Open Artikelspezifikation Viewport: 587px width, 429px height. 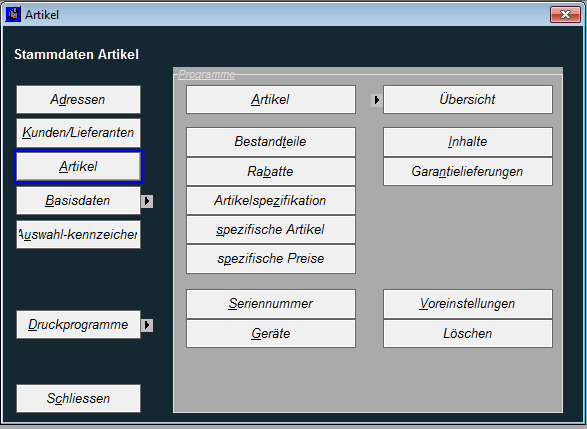271,201
